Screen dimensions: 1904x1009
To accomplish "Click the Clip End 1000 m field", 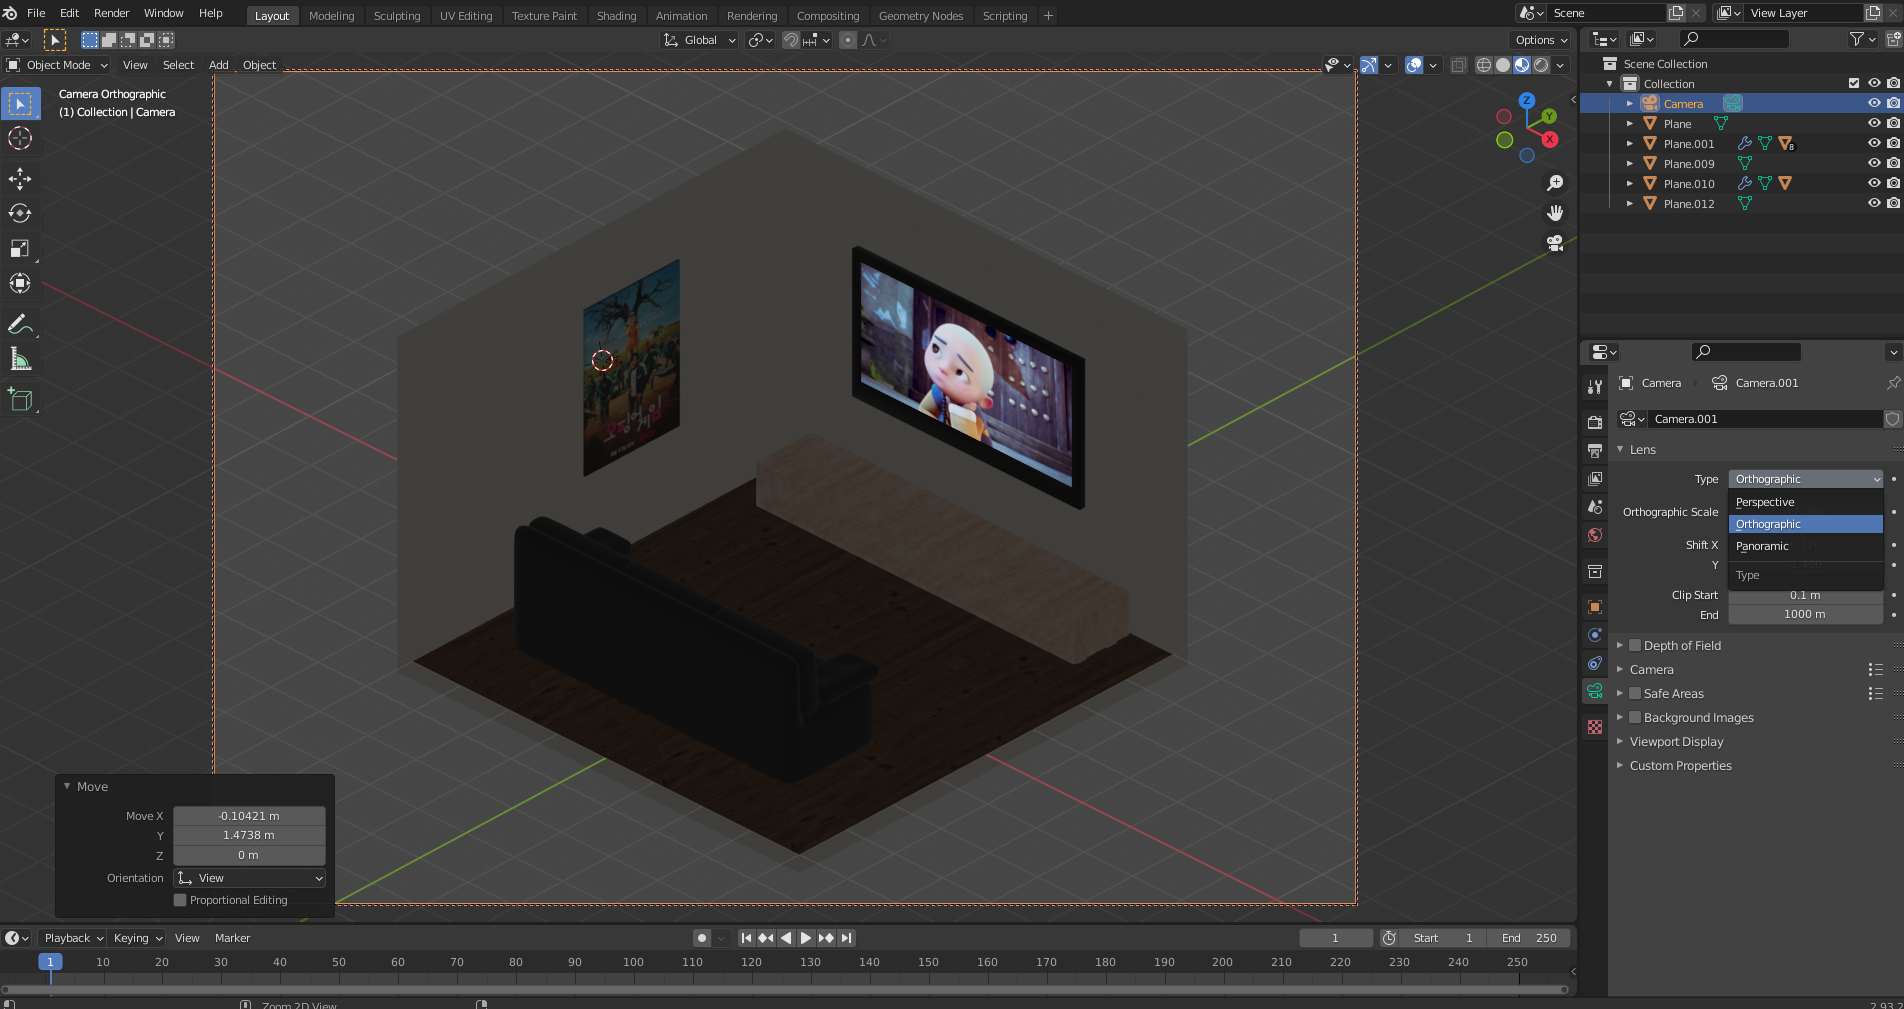I will (x=1805, y=614).
